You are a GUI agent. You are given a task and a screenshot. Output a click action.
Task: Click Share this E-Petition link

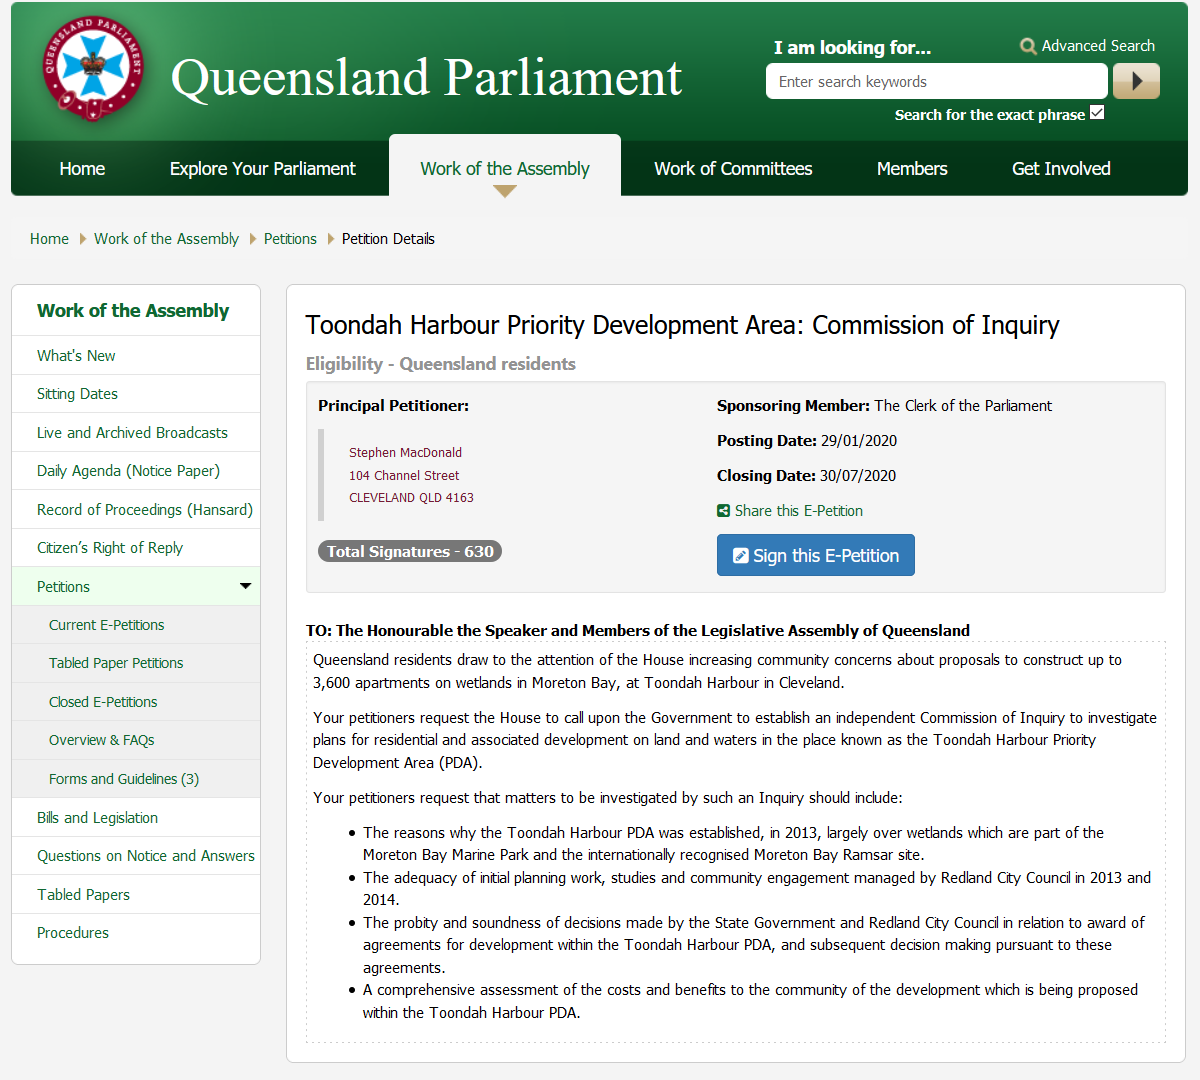799,511
